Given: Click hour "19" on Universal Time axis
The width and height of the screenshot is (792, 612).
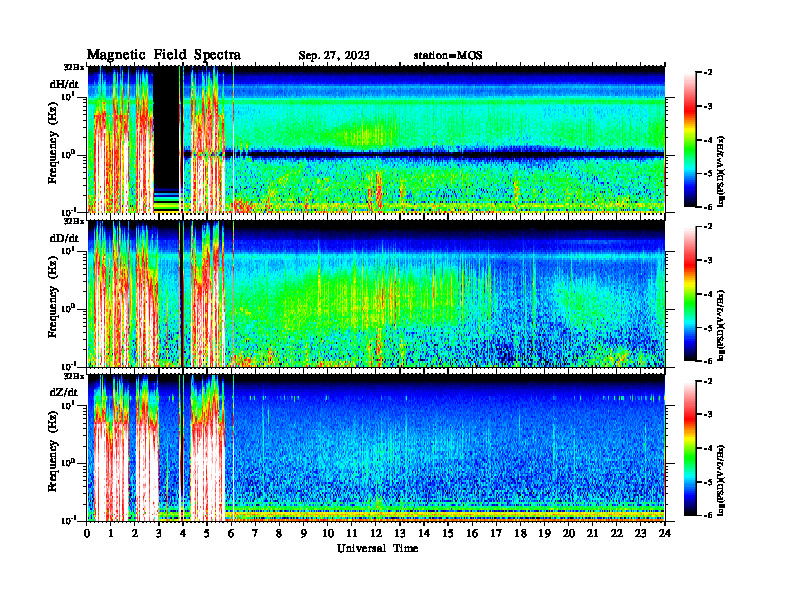Looking at the screenshot, I should pos(544,534).
